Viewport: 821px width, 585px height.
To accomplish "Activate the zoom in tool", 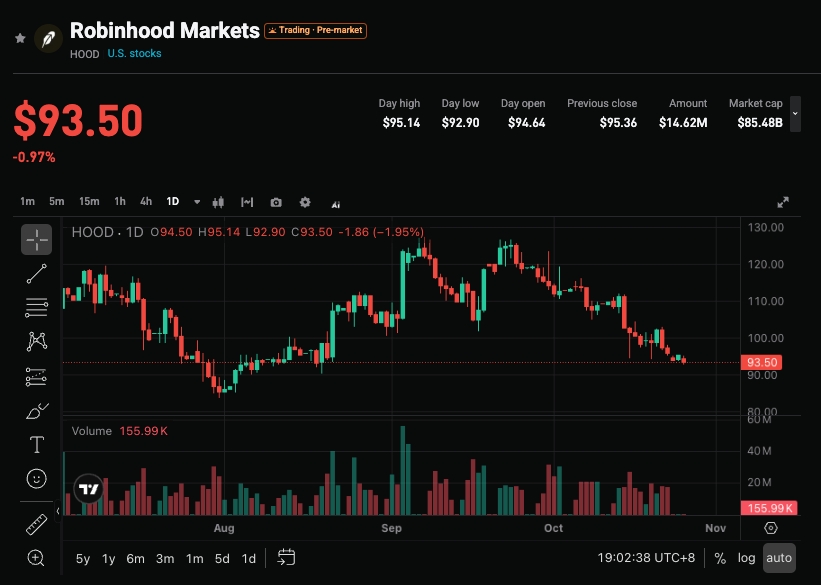I will tap(36, 558).
